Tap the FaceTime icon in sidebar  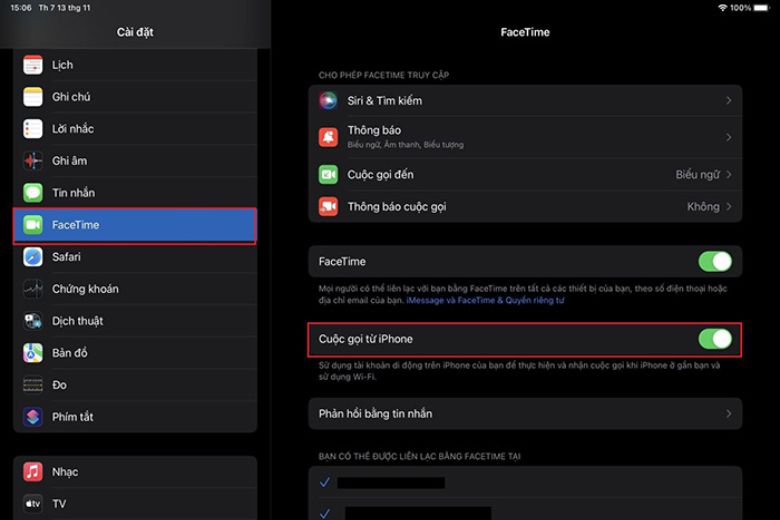(33, 225)
